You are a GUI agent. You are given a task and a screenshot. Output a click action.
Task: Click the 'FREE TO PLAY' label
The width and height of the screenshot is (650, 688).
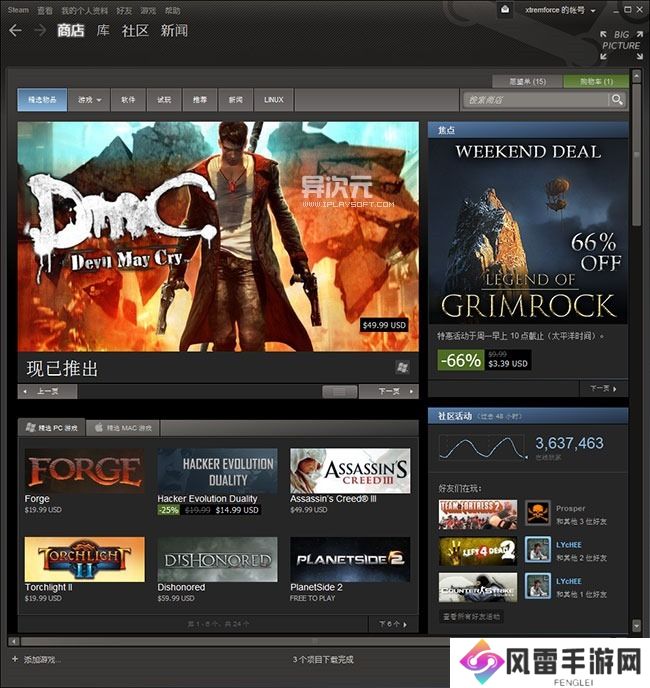click(x=312, y=598)
